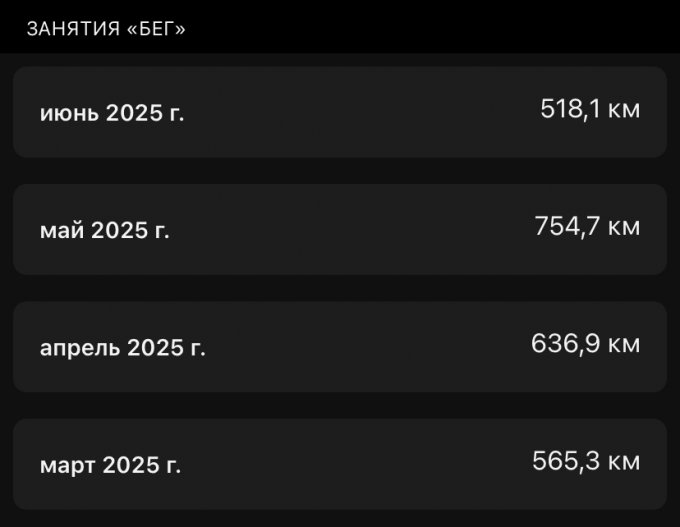This screenshot has width=680, height=527.
Task: Click the 636,9 км distance value
Action: pos(585,345)
